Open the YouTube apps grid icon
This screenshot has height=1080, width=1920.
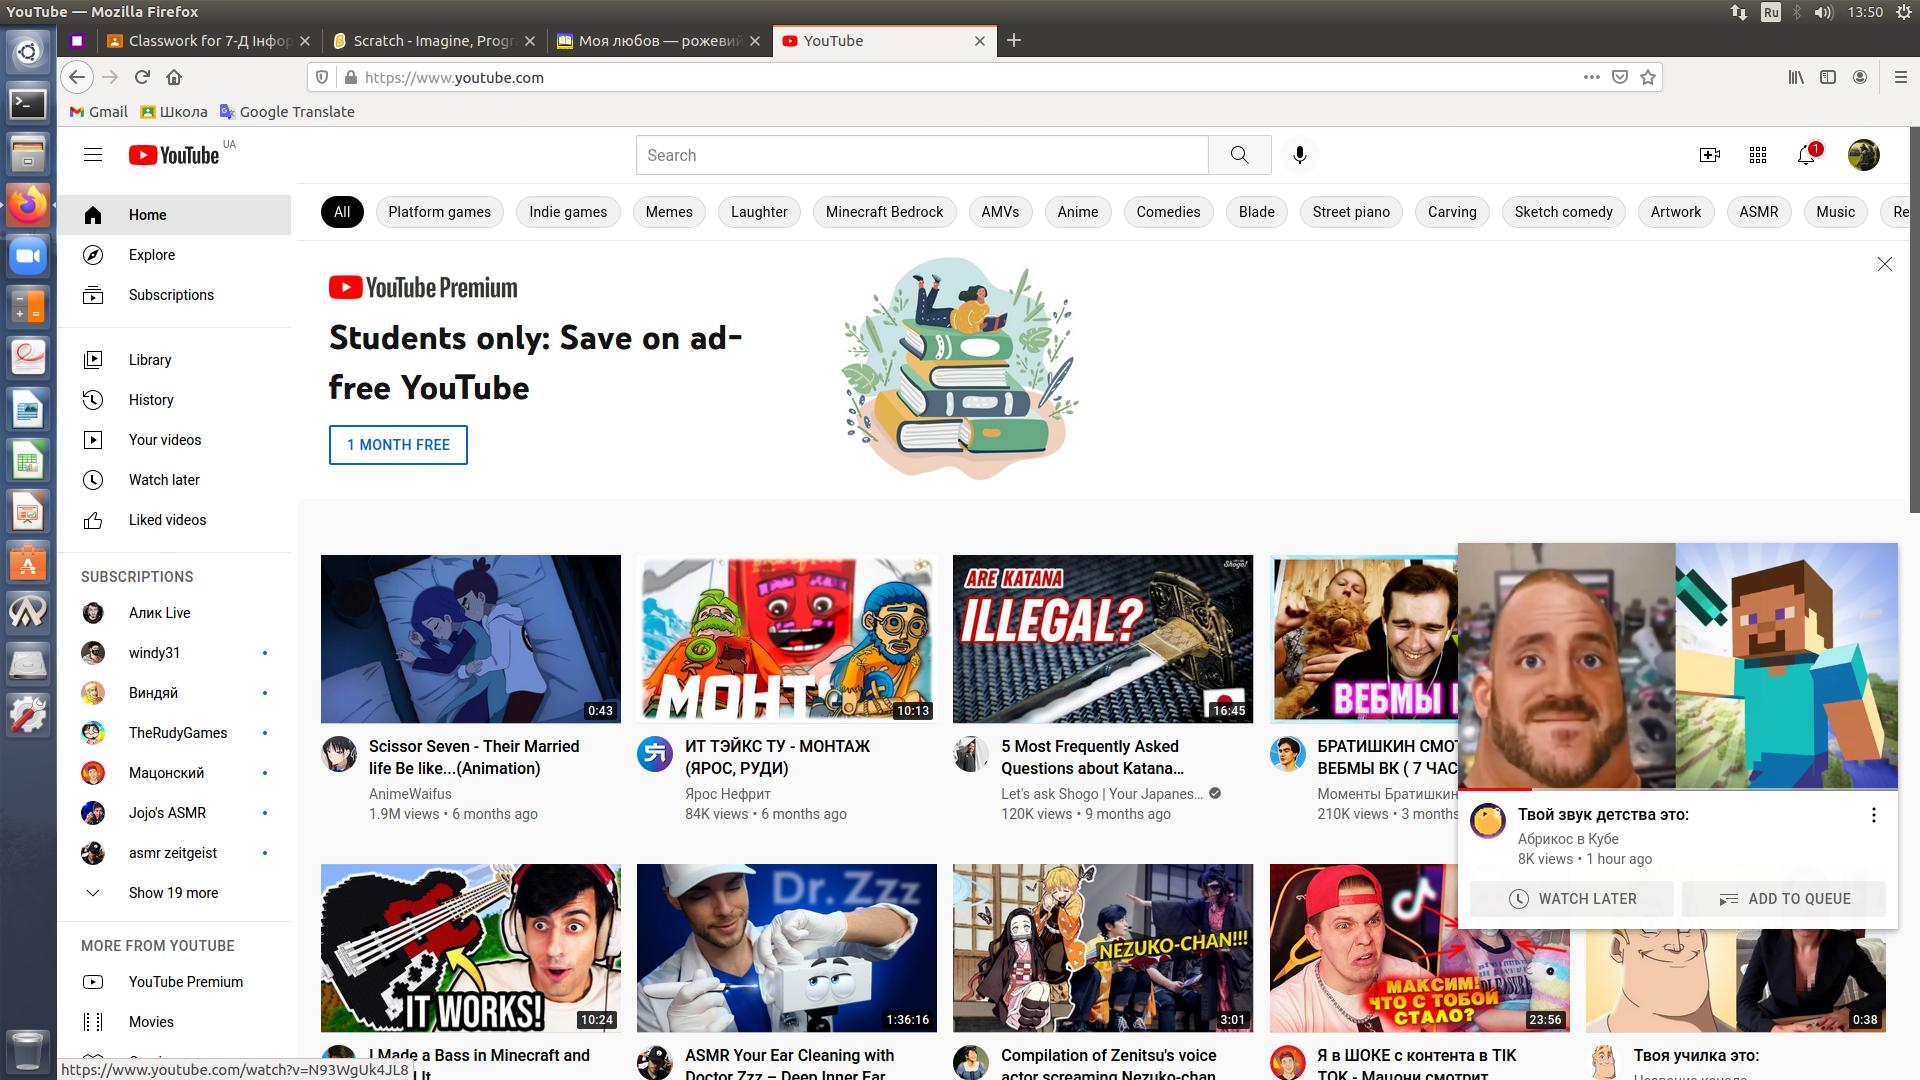pos(1758,155)
